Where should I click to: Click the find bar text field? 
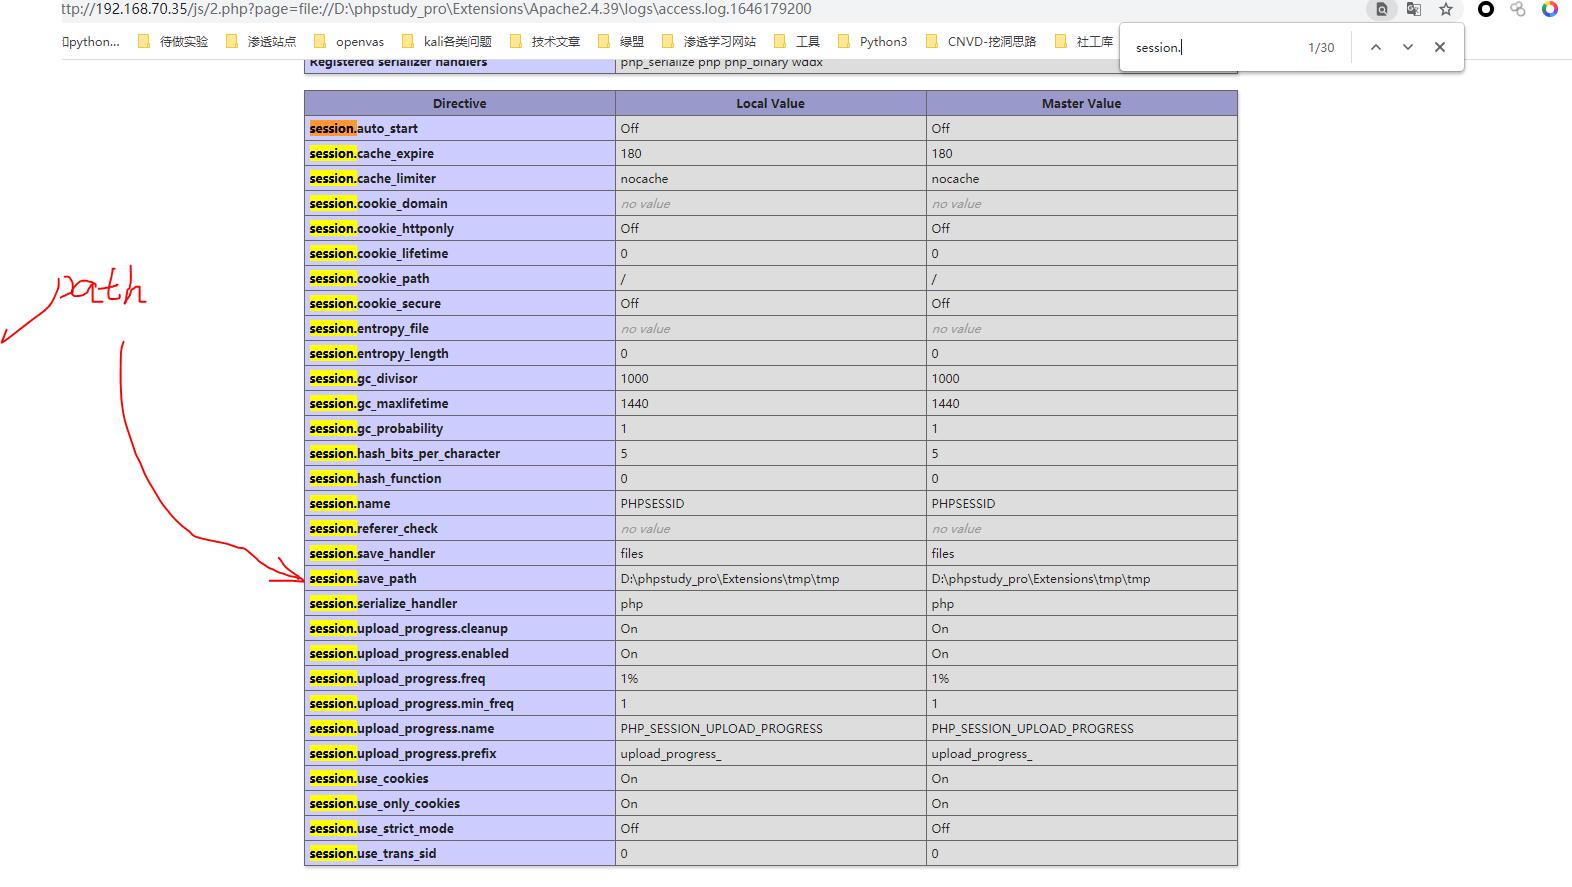click(1215, 47)
